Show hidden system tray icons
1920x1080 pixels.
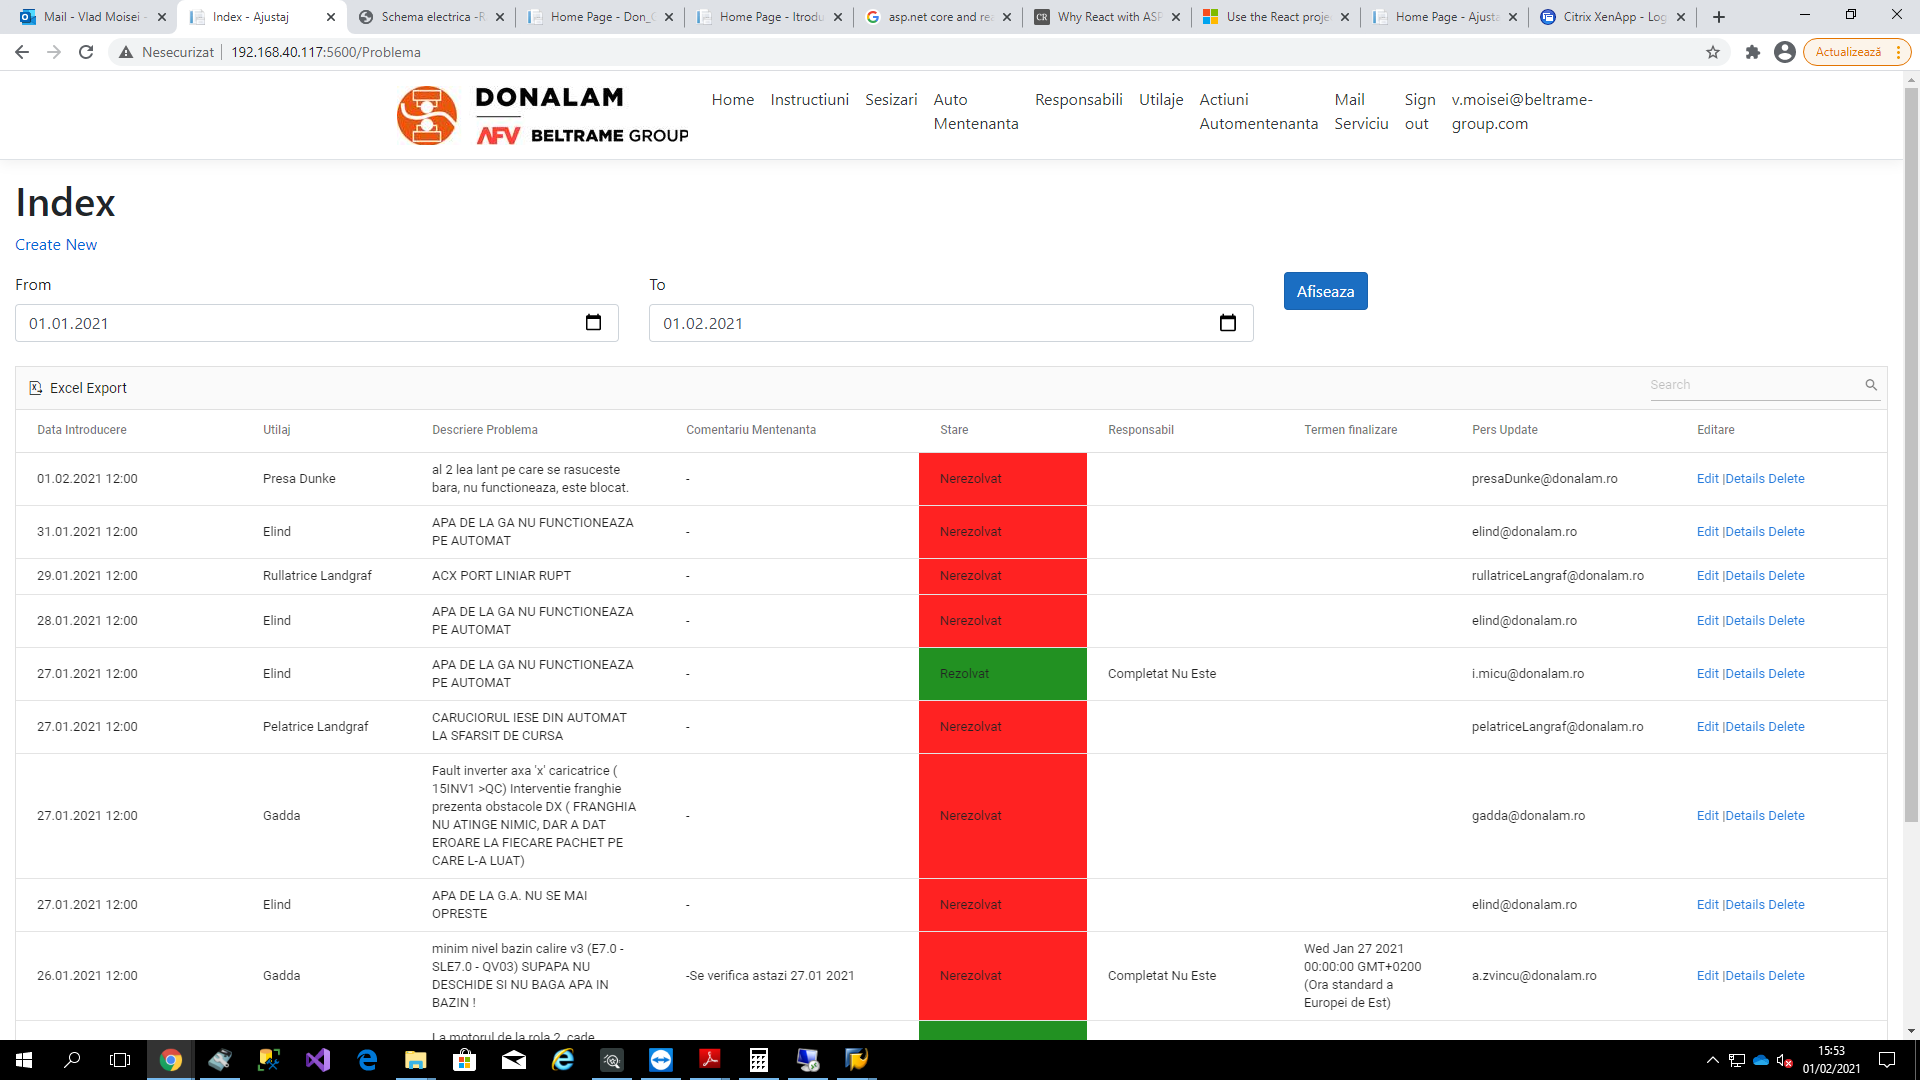[x=1713, y=1060]
